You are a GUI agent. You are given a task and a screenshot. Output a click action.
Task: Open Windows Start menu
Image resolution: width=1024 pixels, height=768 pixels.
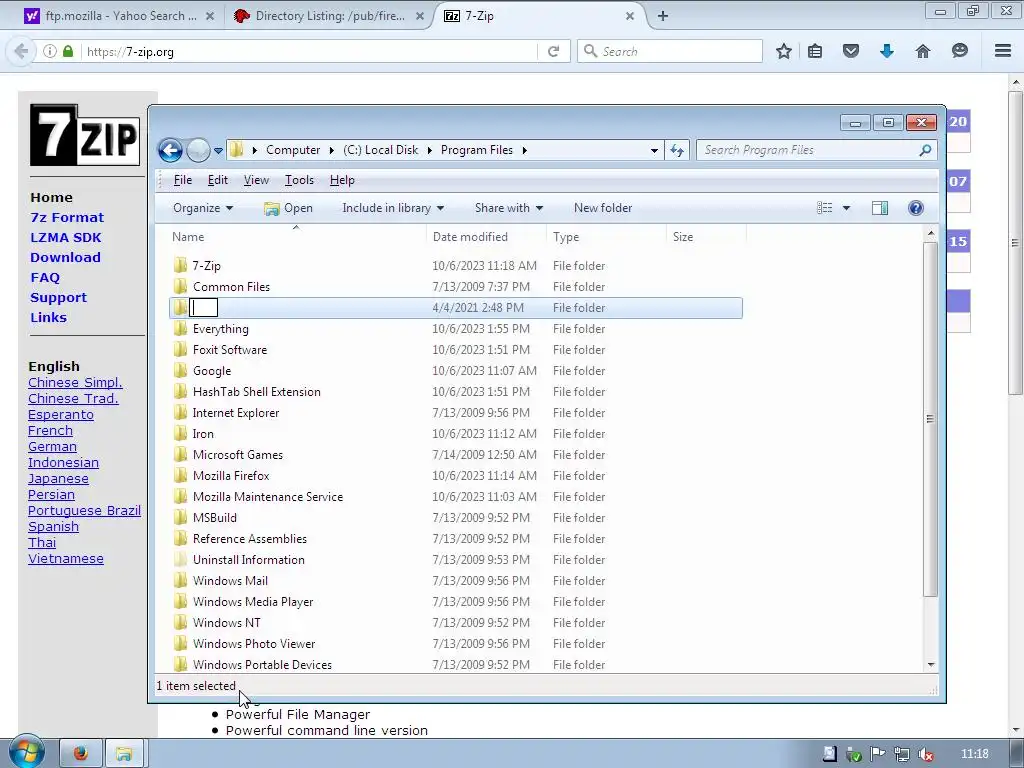click(x=27, y=752)
